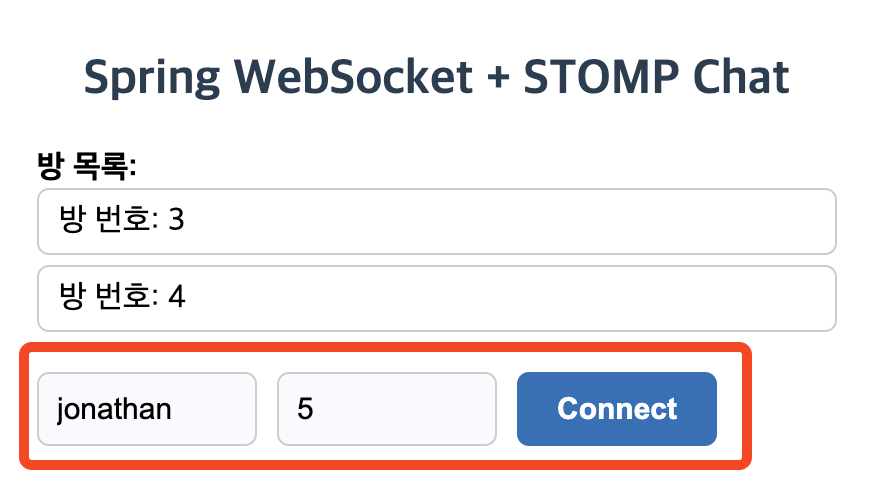
Task: Click the digit 3 in the room entry
Action: (176, 219)
